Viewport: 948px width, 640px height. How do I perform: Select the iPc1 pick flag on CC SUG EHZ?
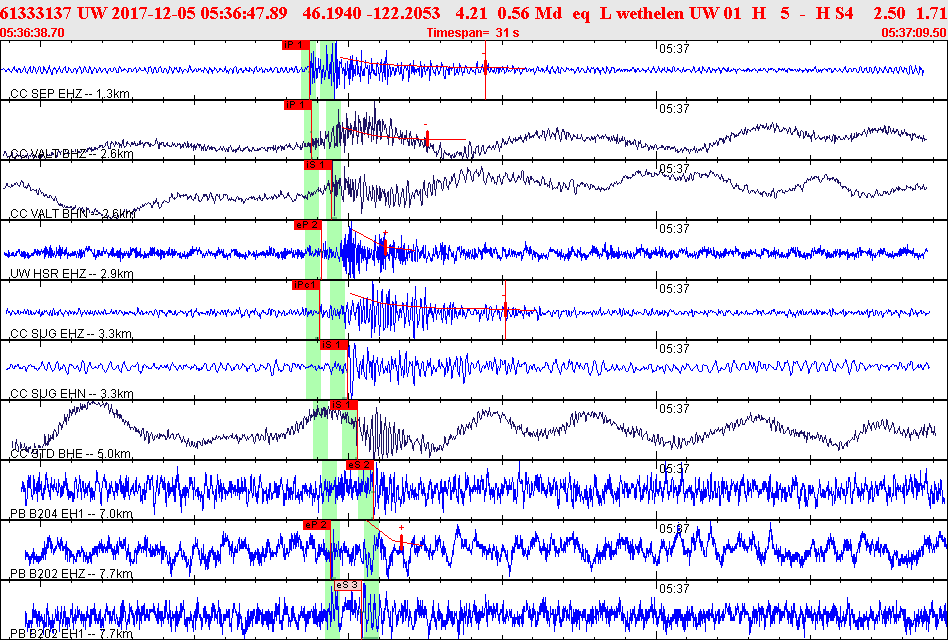pos(306,285)
